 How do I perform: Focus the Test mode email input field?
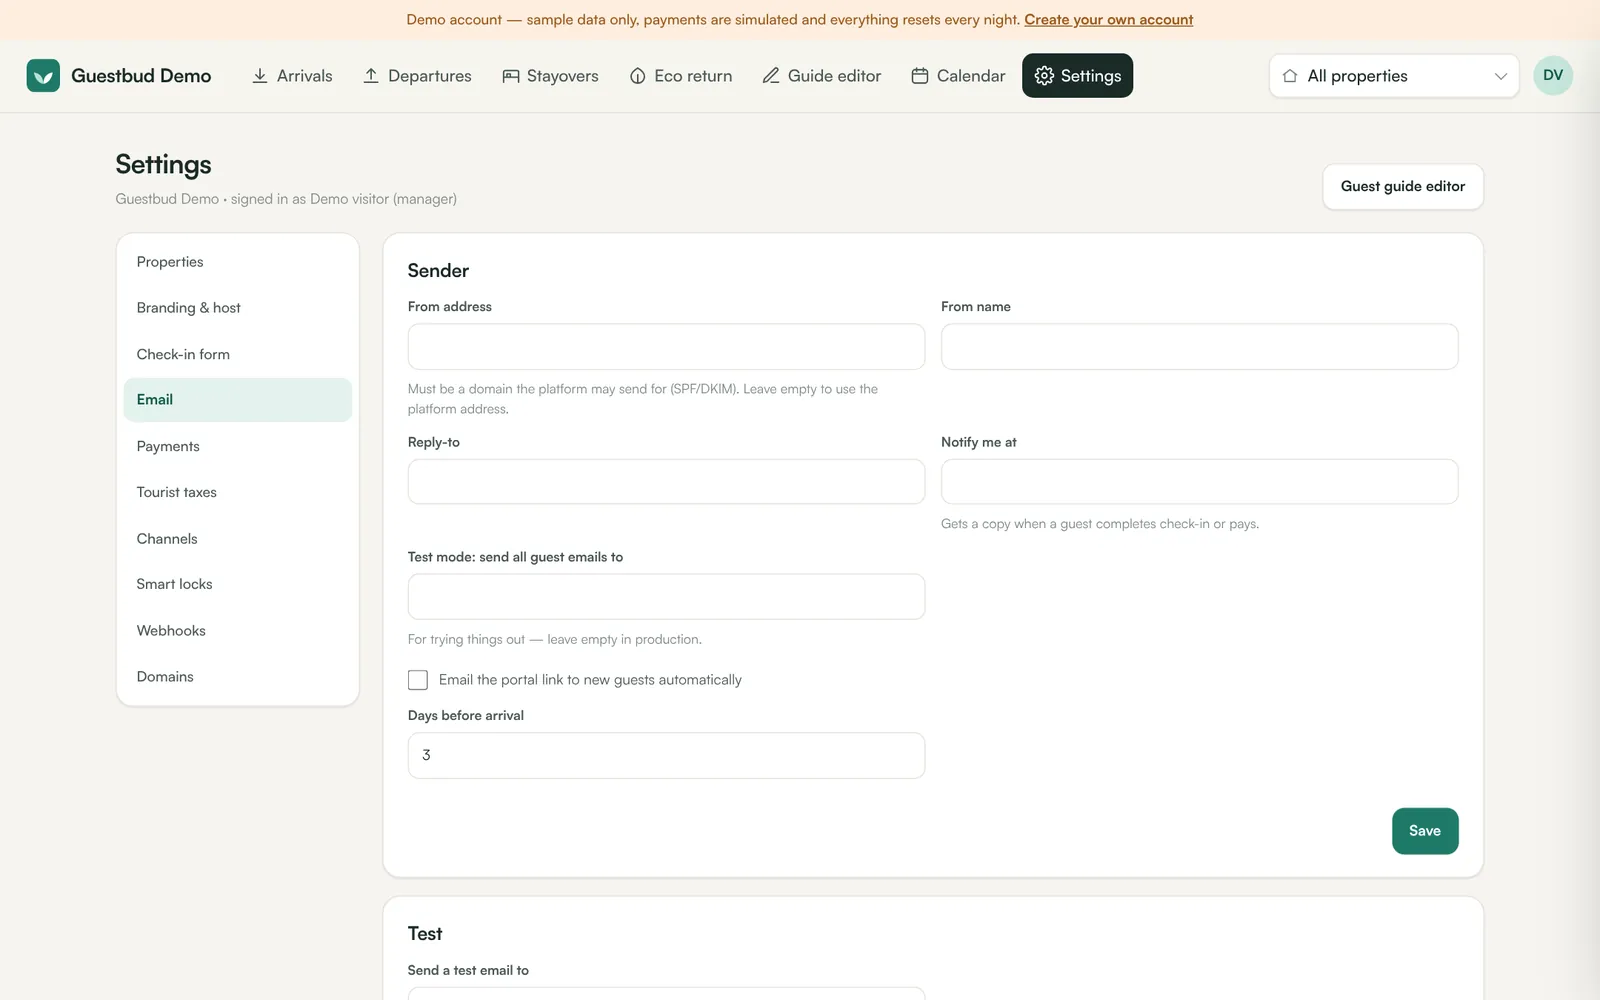pyautogui.click(x=666, y=597)
